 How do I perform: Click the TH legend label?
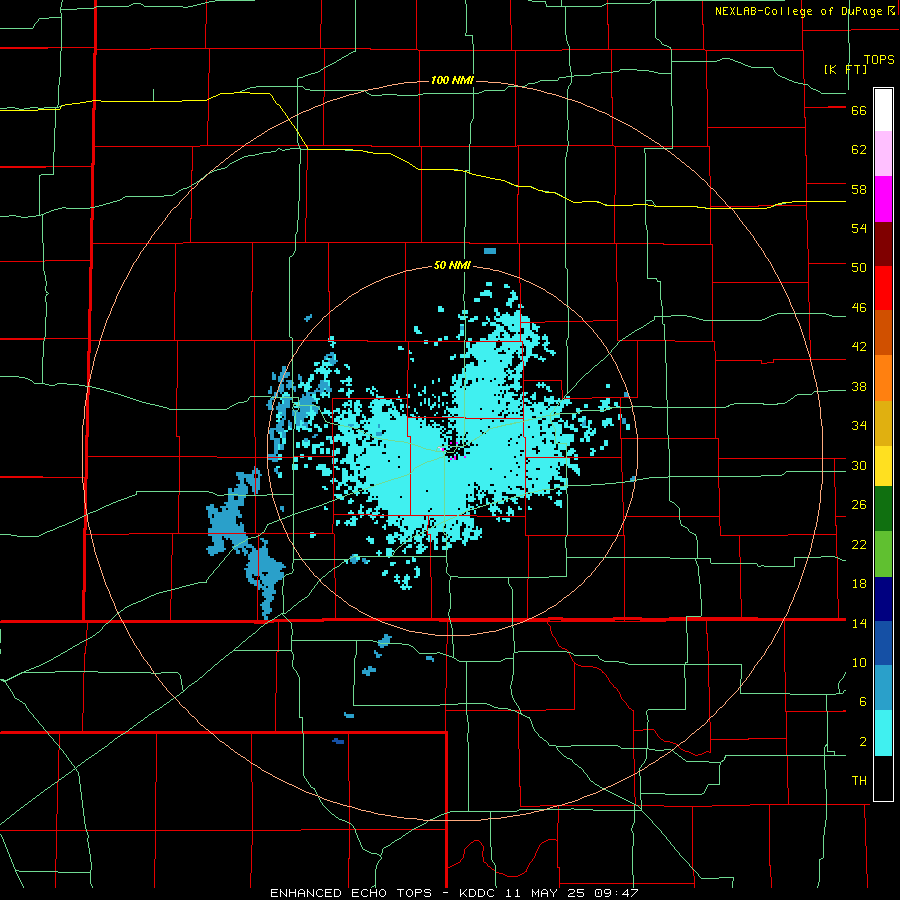coord(859,781)
